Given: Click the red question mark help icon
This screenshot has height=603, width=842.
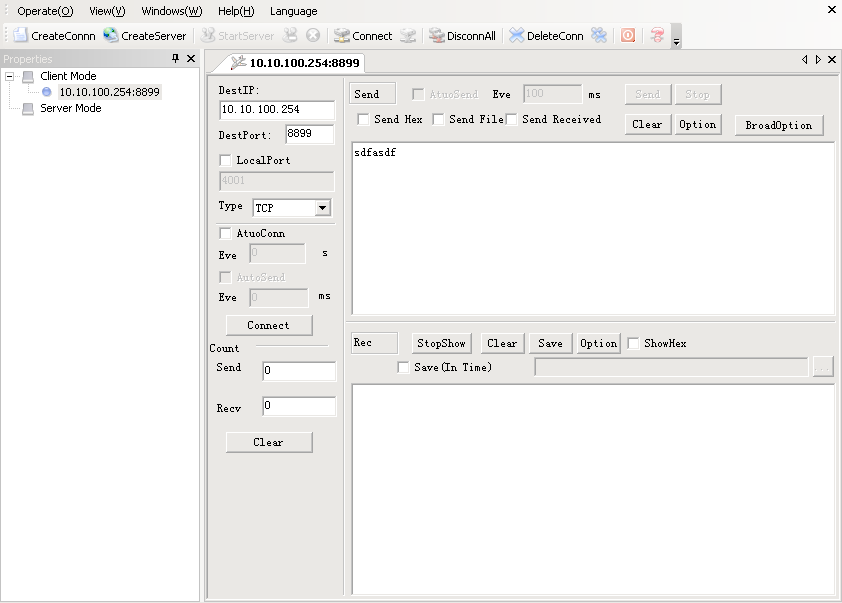Looking at the screenshot, I should pos(657,35).
